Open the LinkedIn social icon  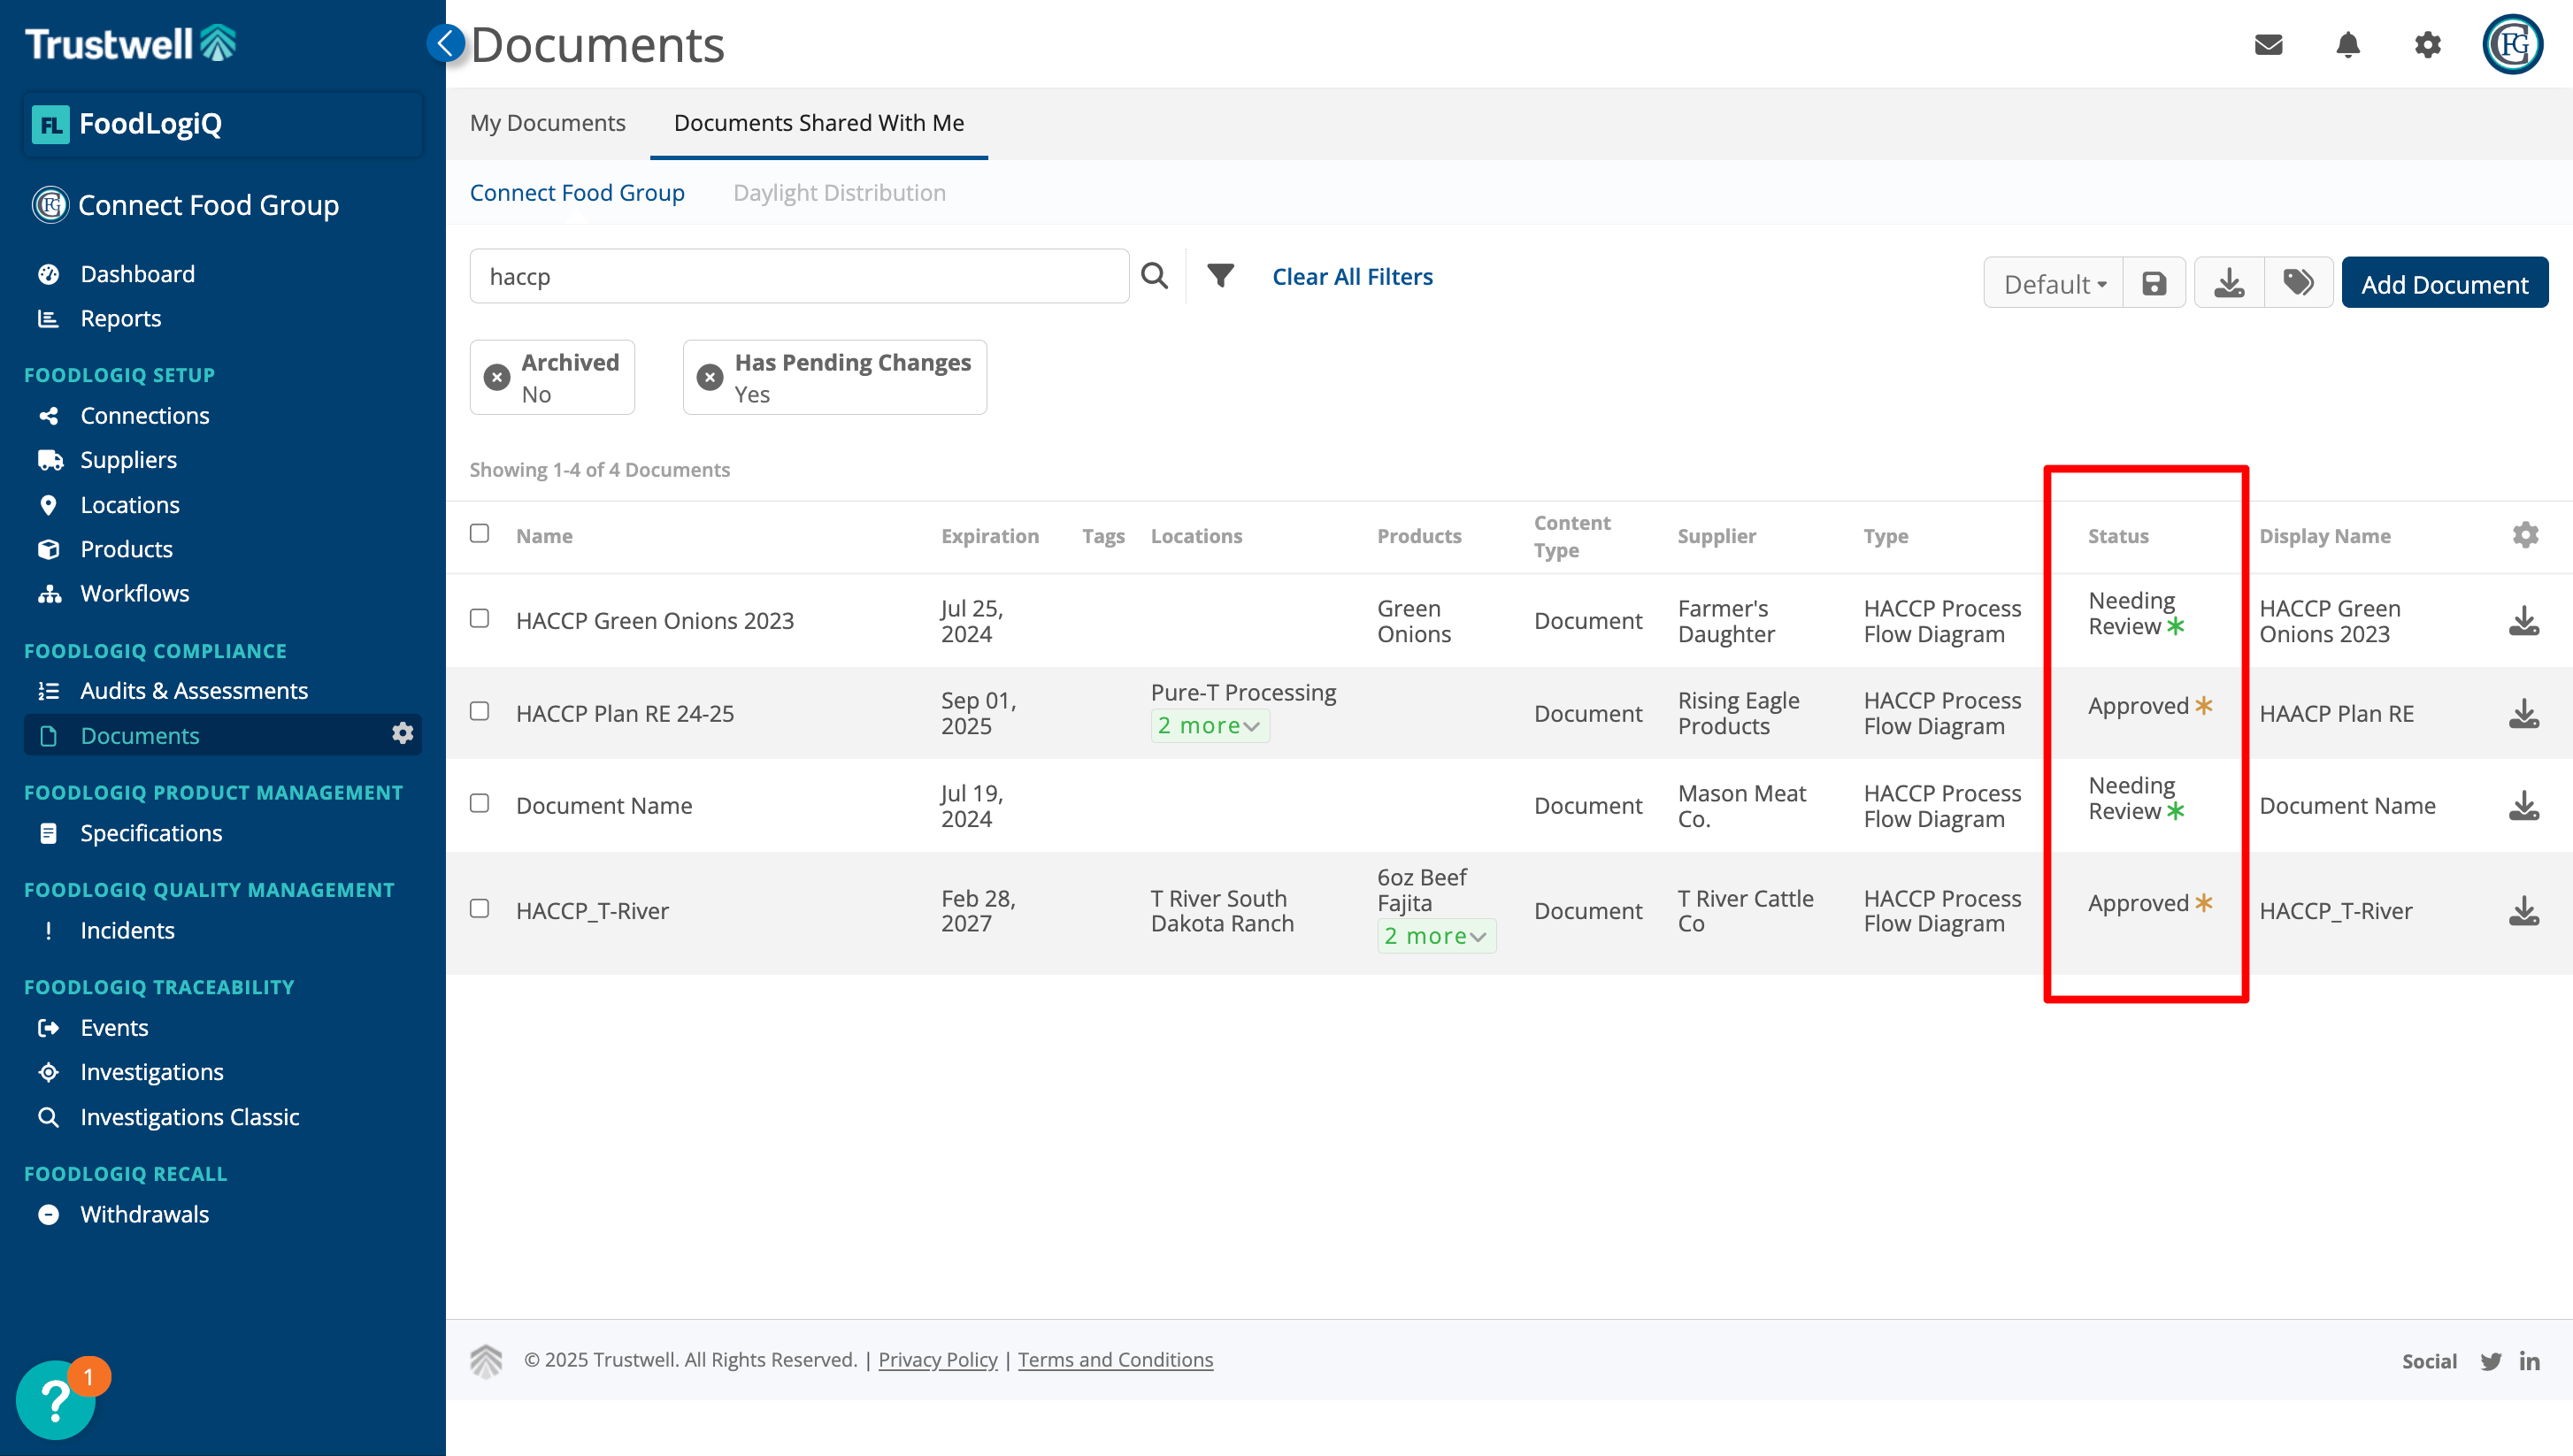point(2529,1361)
